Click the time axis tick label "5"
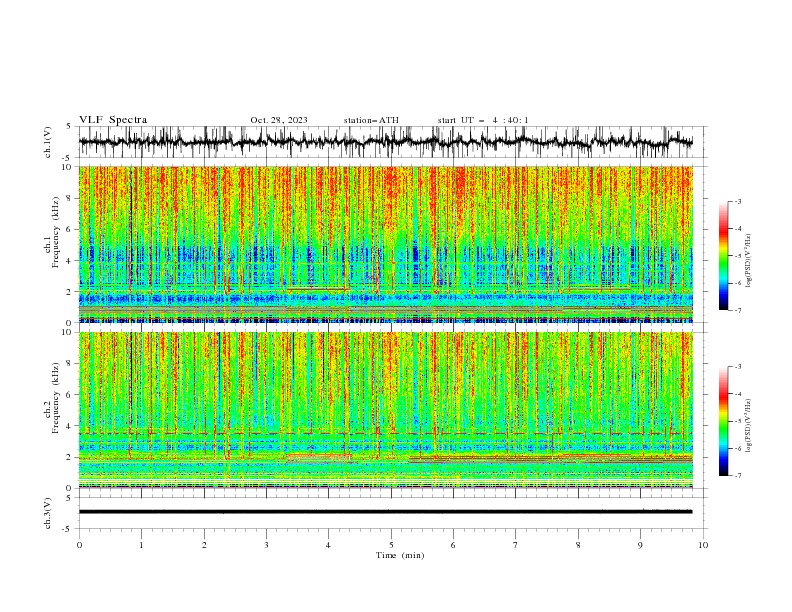Viewport: 792px width, 612px height. (x=391, y=545)
